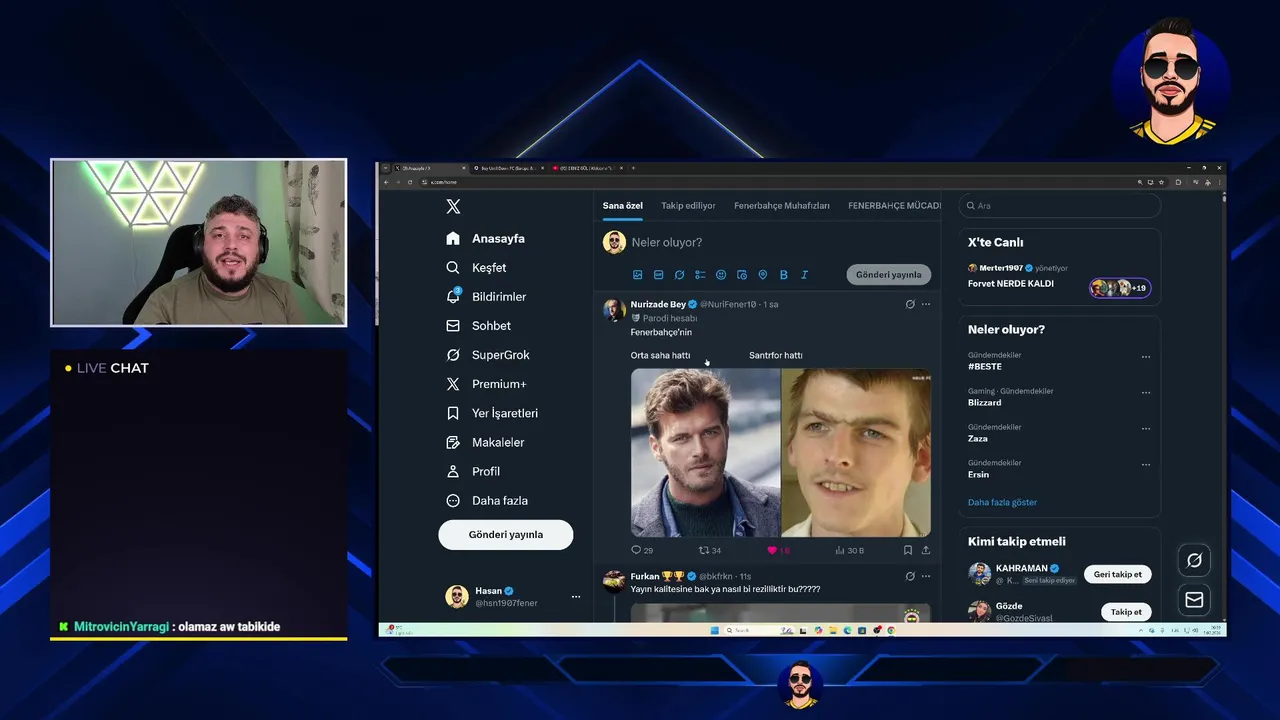1280x720 pixels.
Task: Open more options on Furkan's post
Action: (x=926, y=576)
